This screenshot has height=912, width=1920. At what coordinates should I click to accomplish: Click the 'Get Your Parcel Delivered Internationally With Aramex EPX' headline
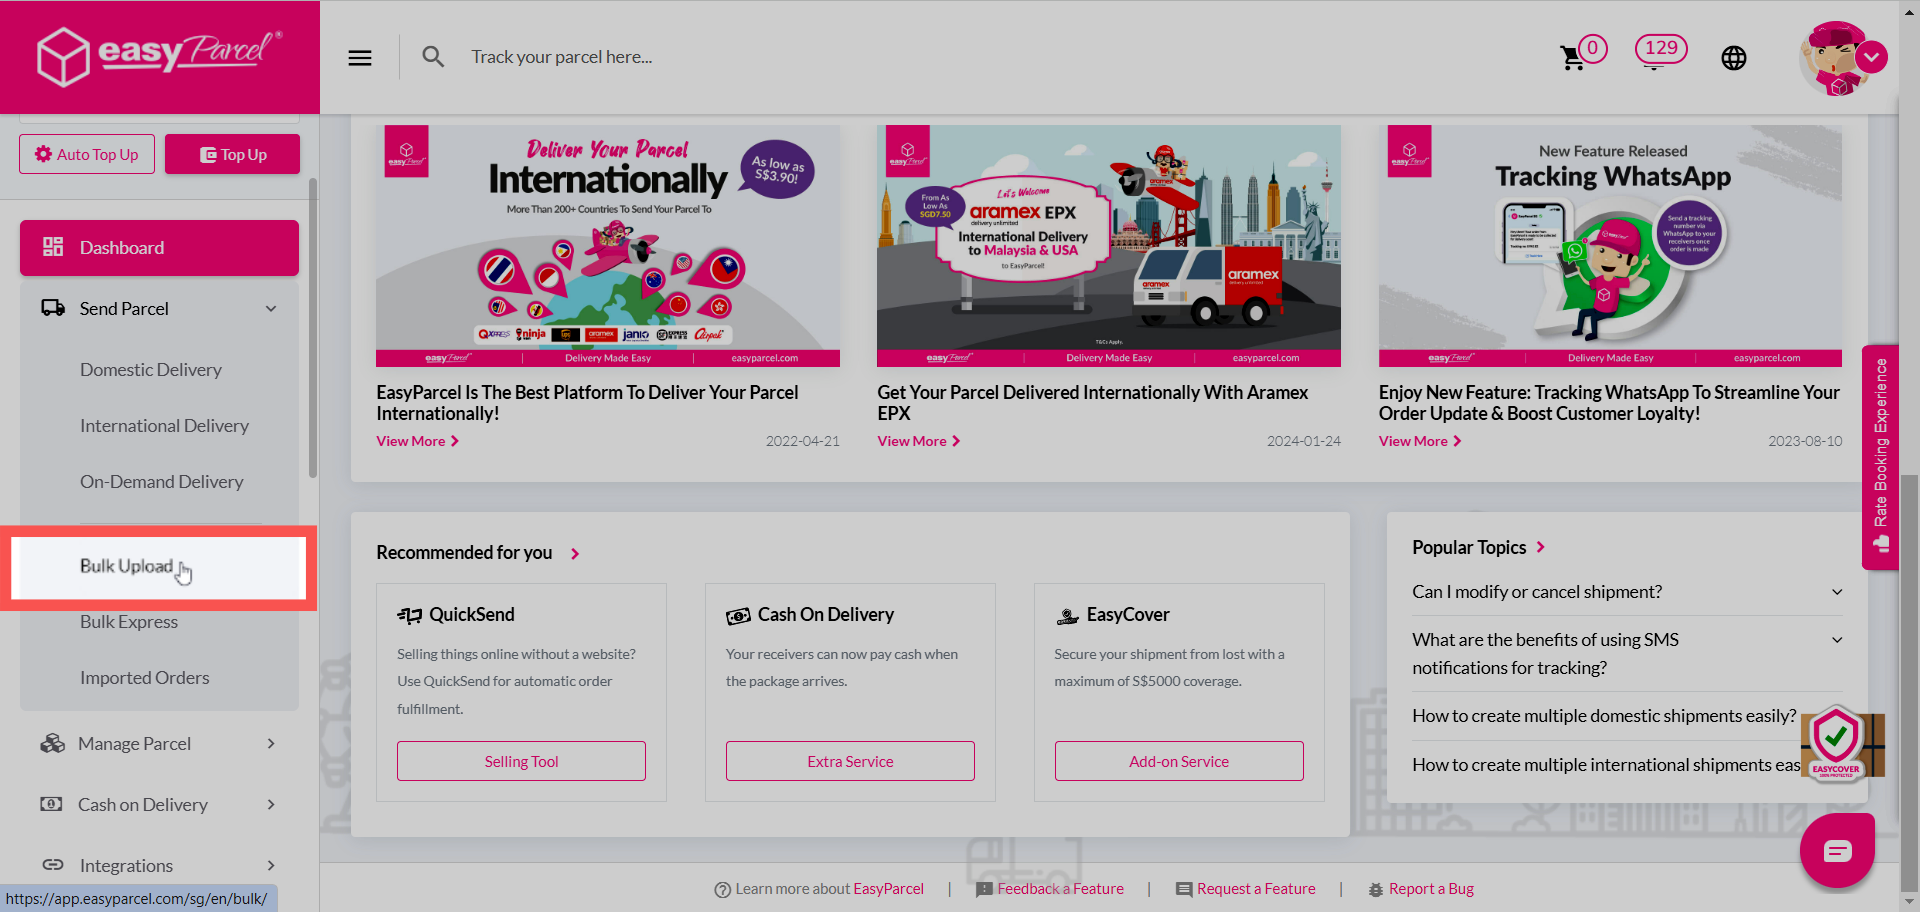coord(1092,403)
